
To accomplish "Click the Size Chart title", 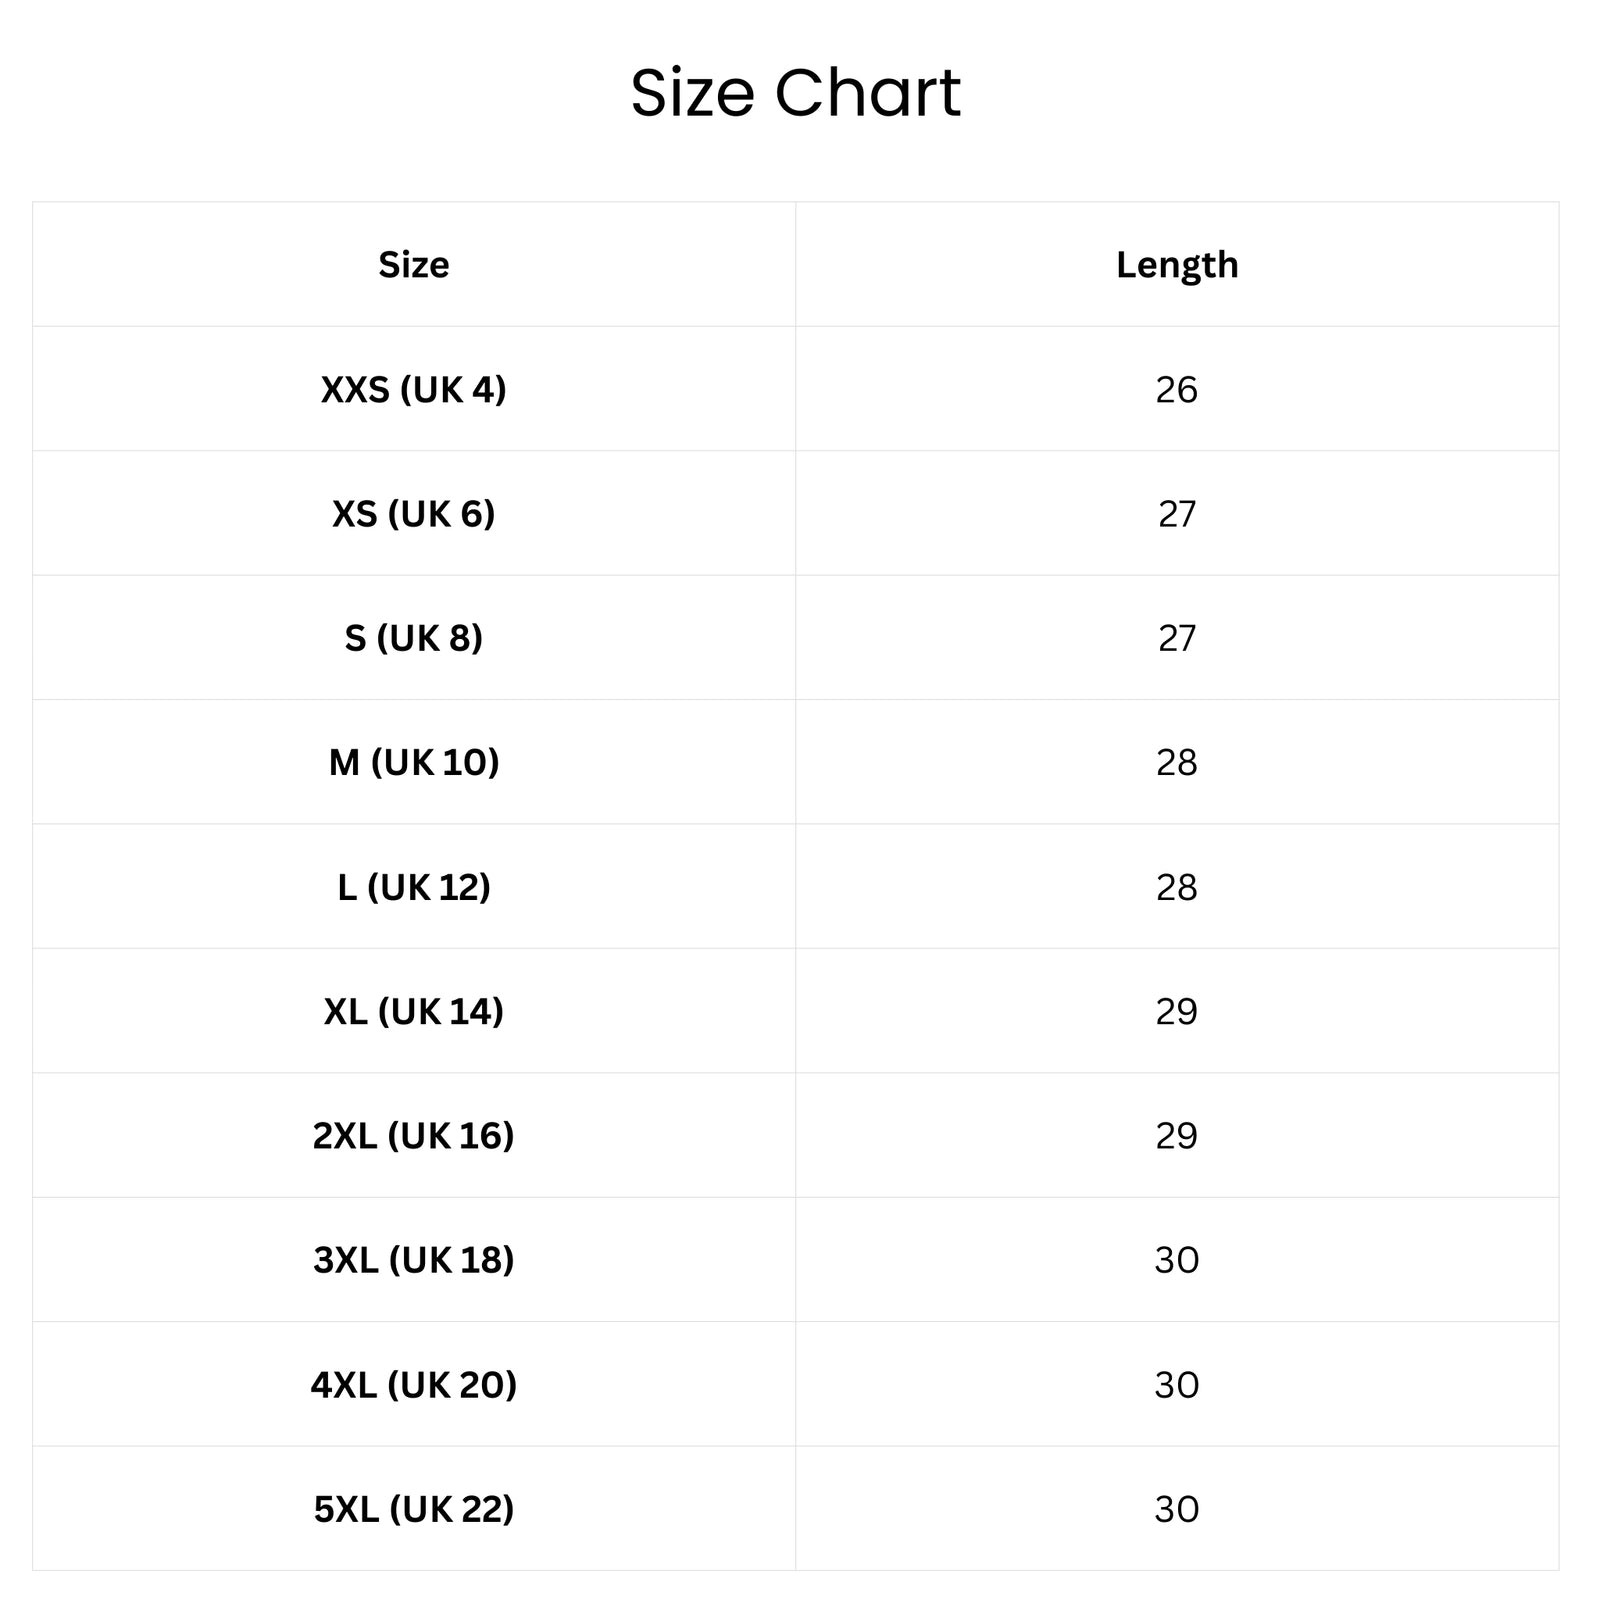I will click(795, 93).
